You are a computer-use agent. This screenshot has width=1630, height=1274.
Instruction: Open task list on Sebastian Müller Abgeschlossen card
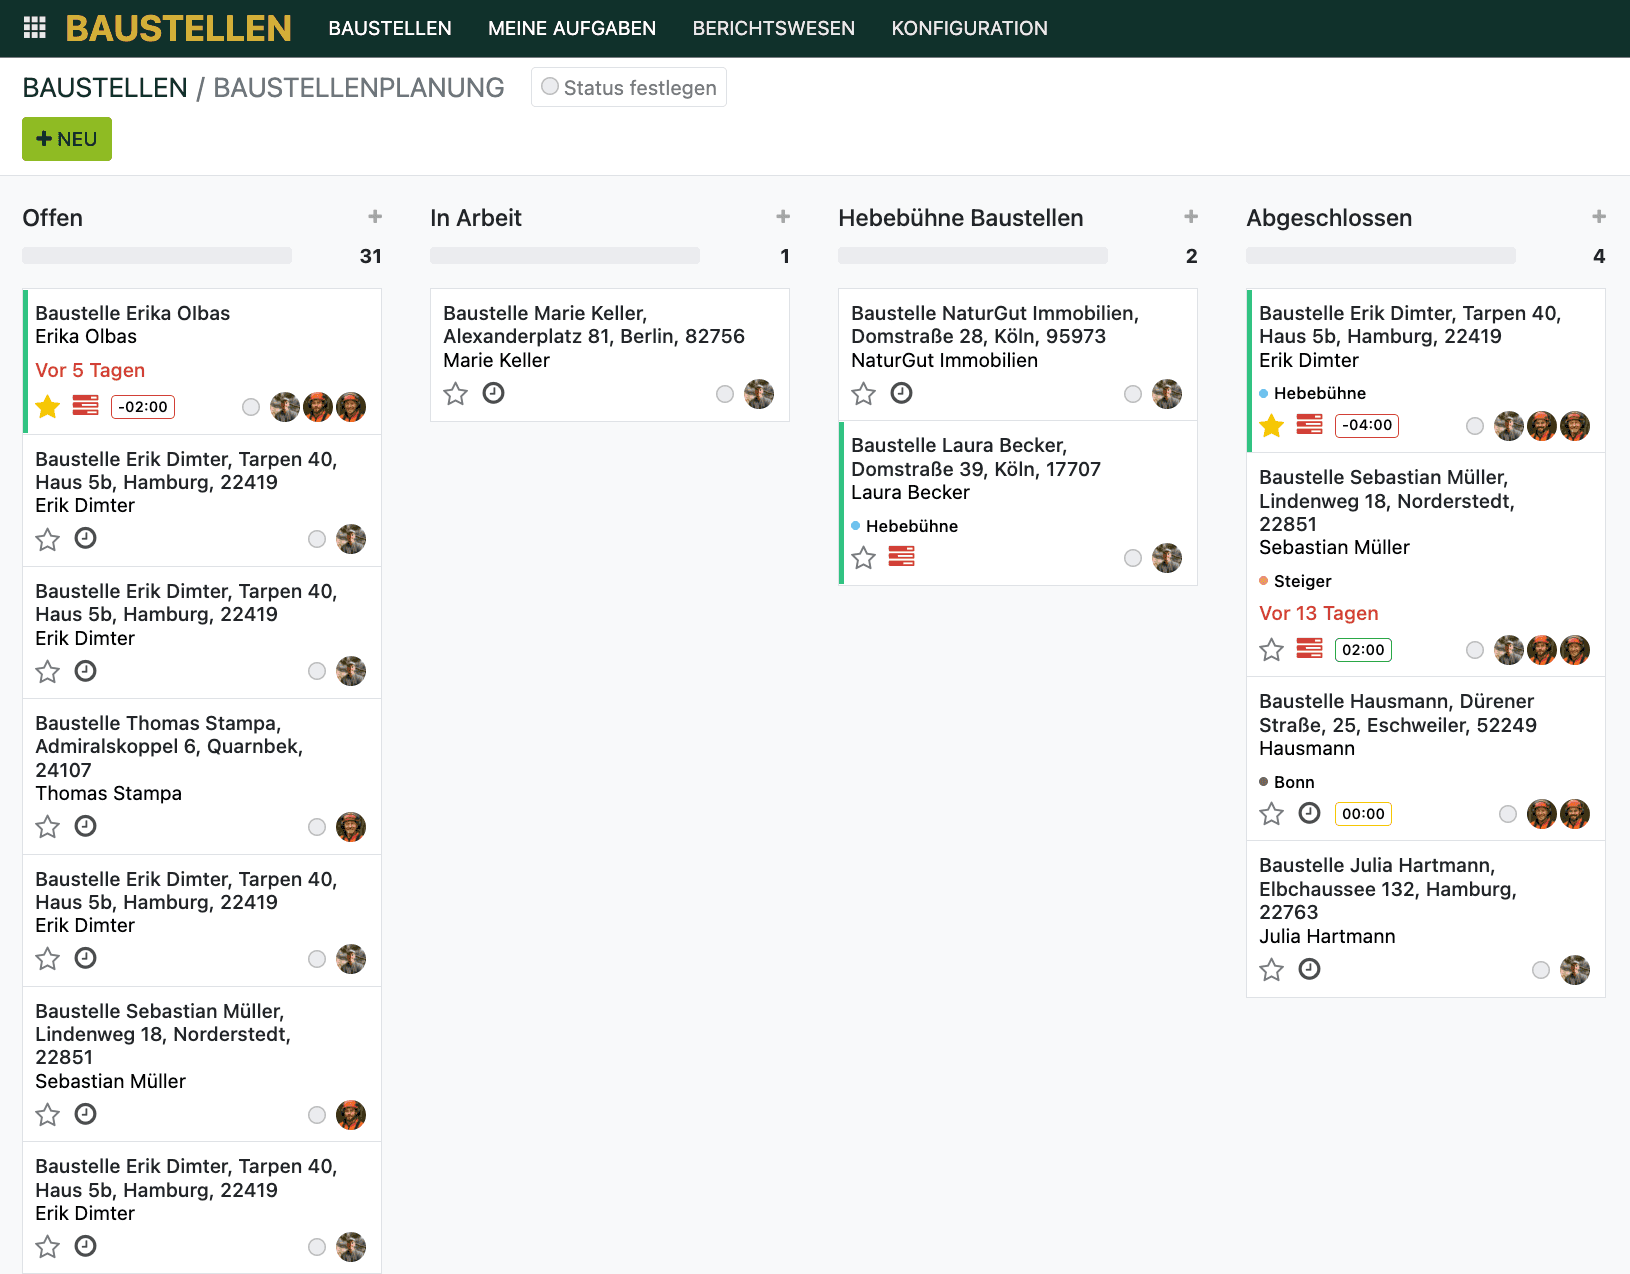1310,648
